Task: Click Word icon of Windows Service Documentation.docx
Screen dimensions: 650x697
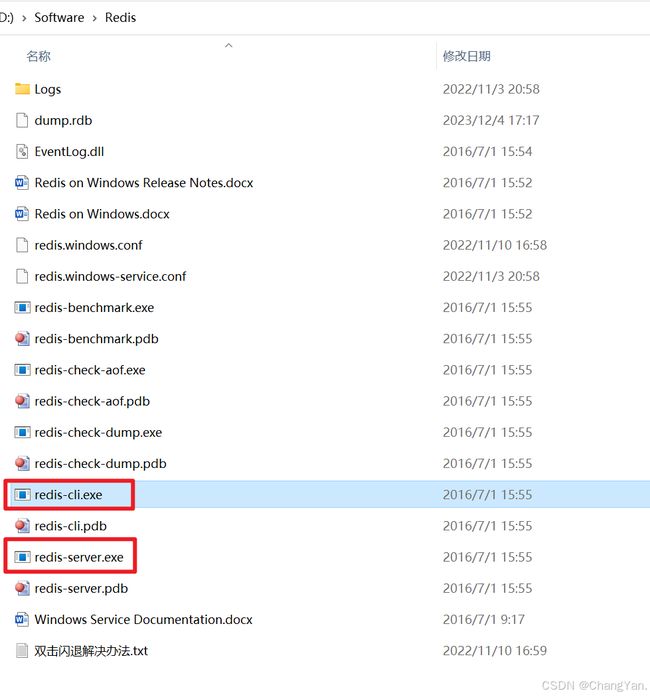Action: [x=22, y=619]
